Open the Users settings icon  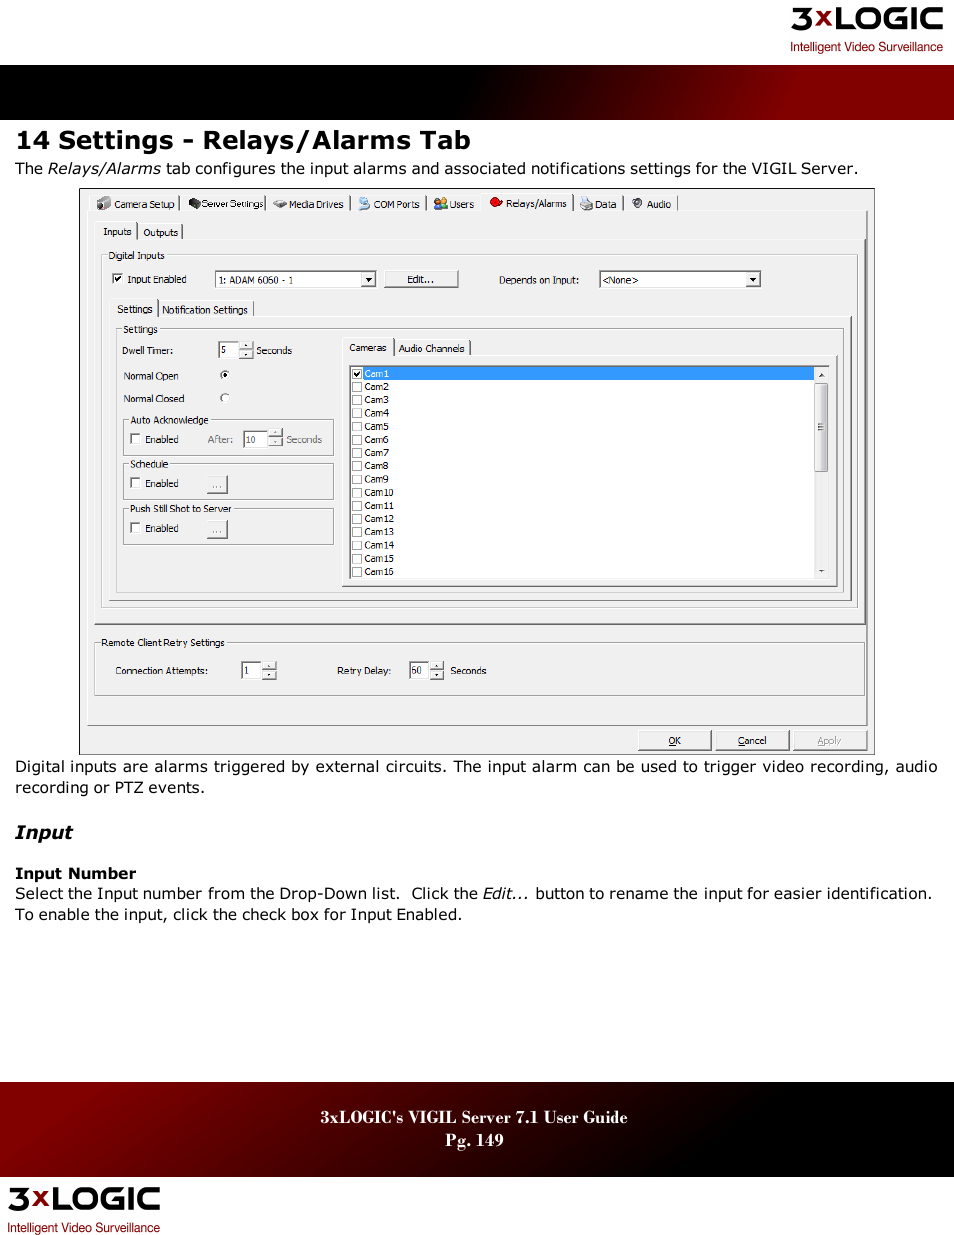[440, 203]
